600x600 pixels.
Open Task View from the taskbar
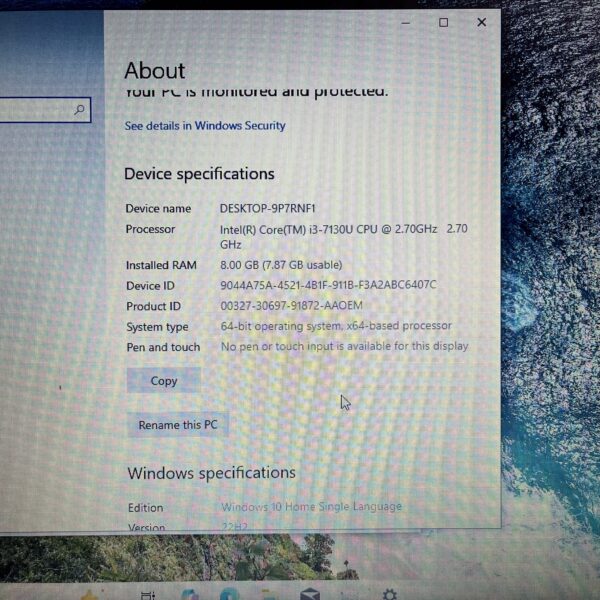[148, 595]
